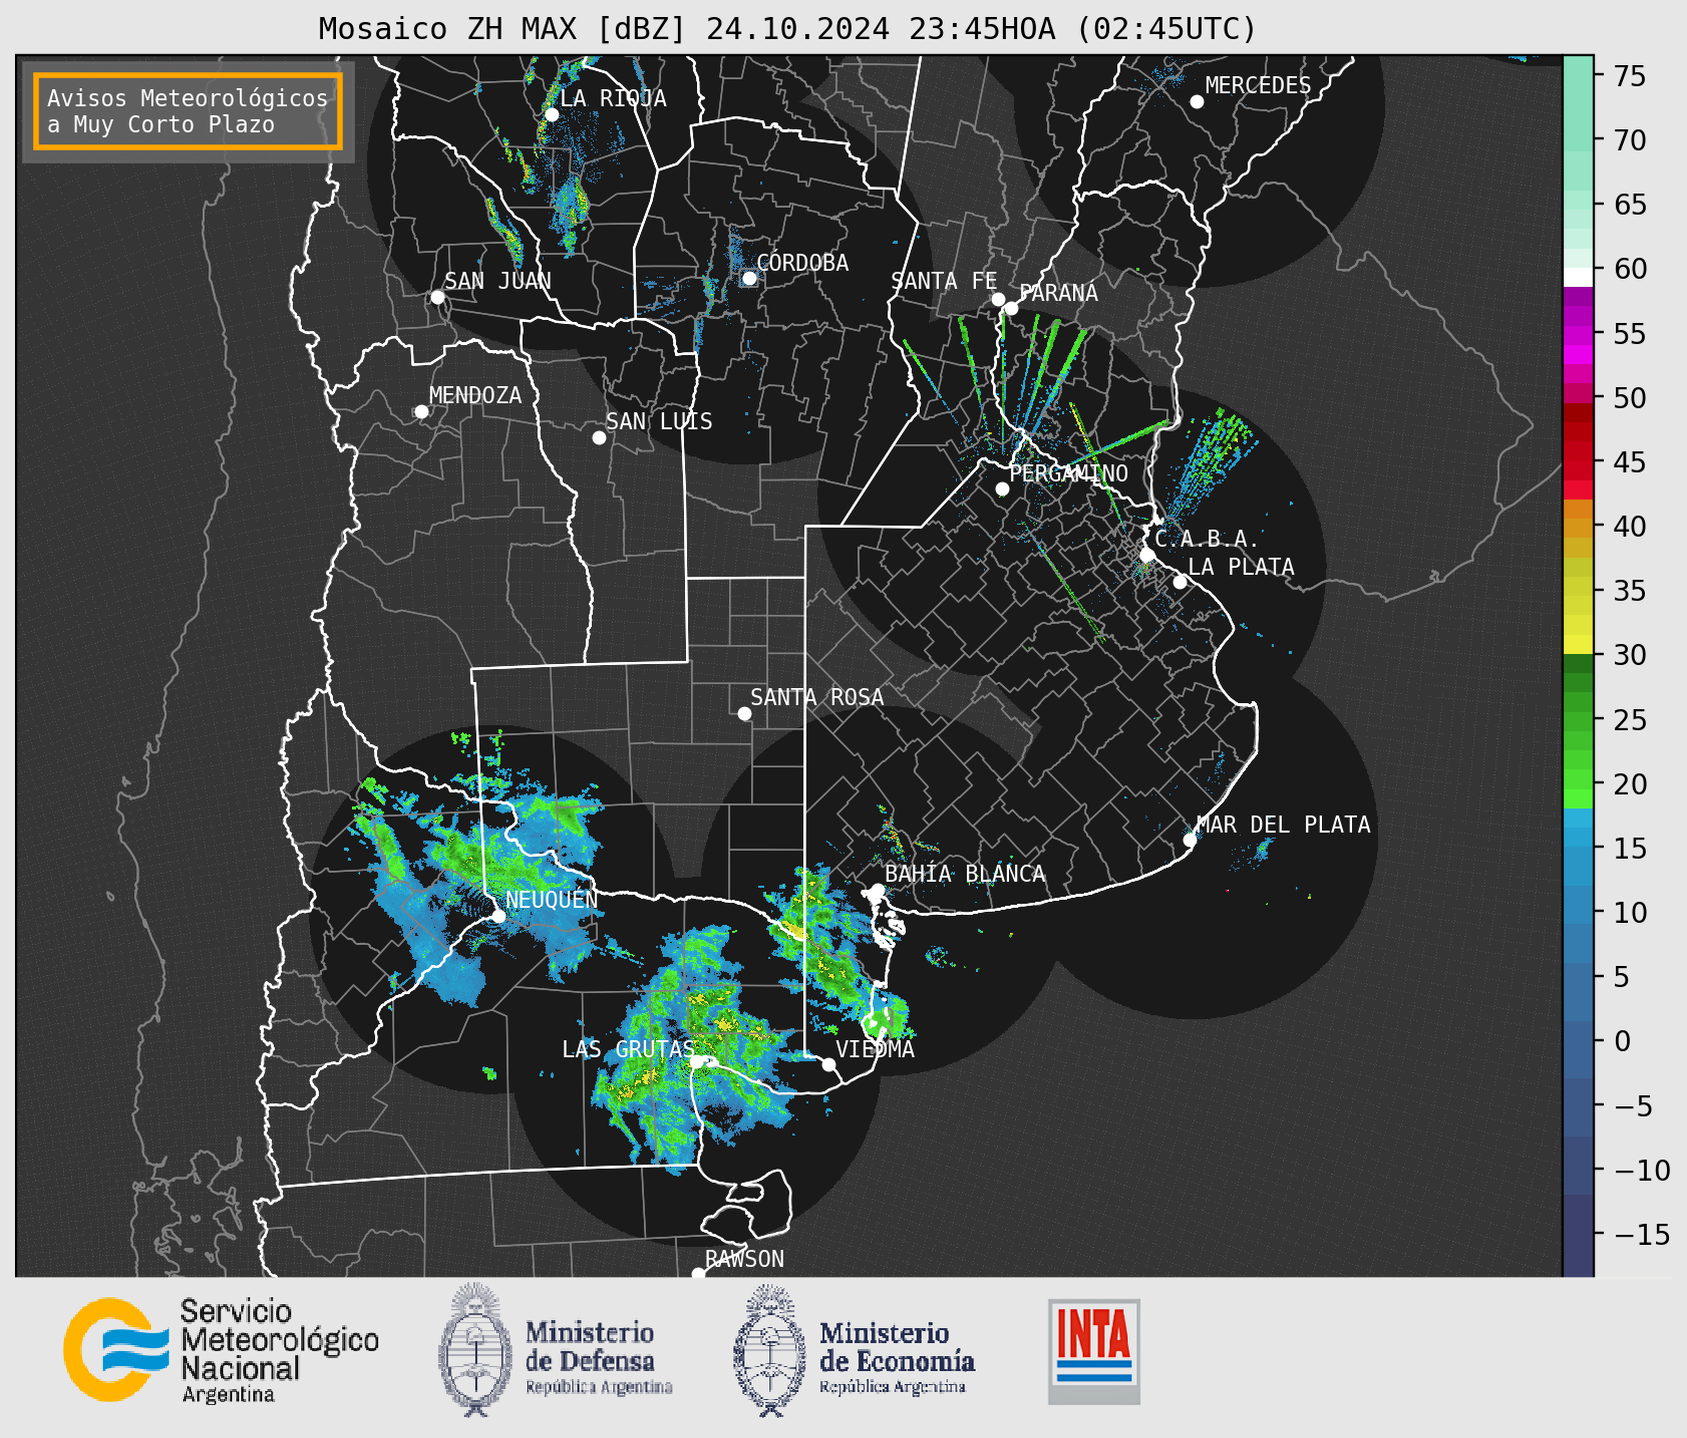Click the 30 label on the dBZ scale
1687x1438 pixels.
point(1629,655)
